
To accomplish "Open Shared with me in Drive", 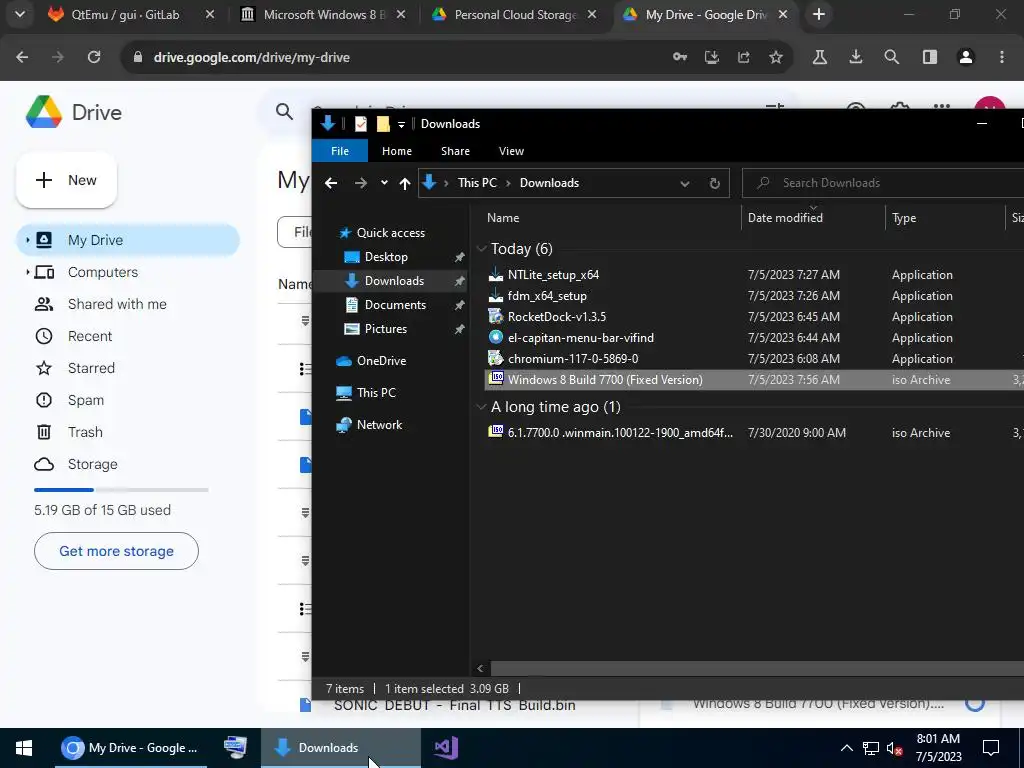I will [118, 304].
